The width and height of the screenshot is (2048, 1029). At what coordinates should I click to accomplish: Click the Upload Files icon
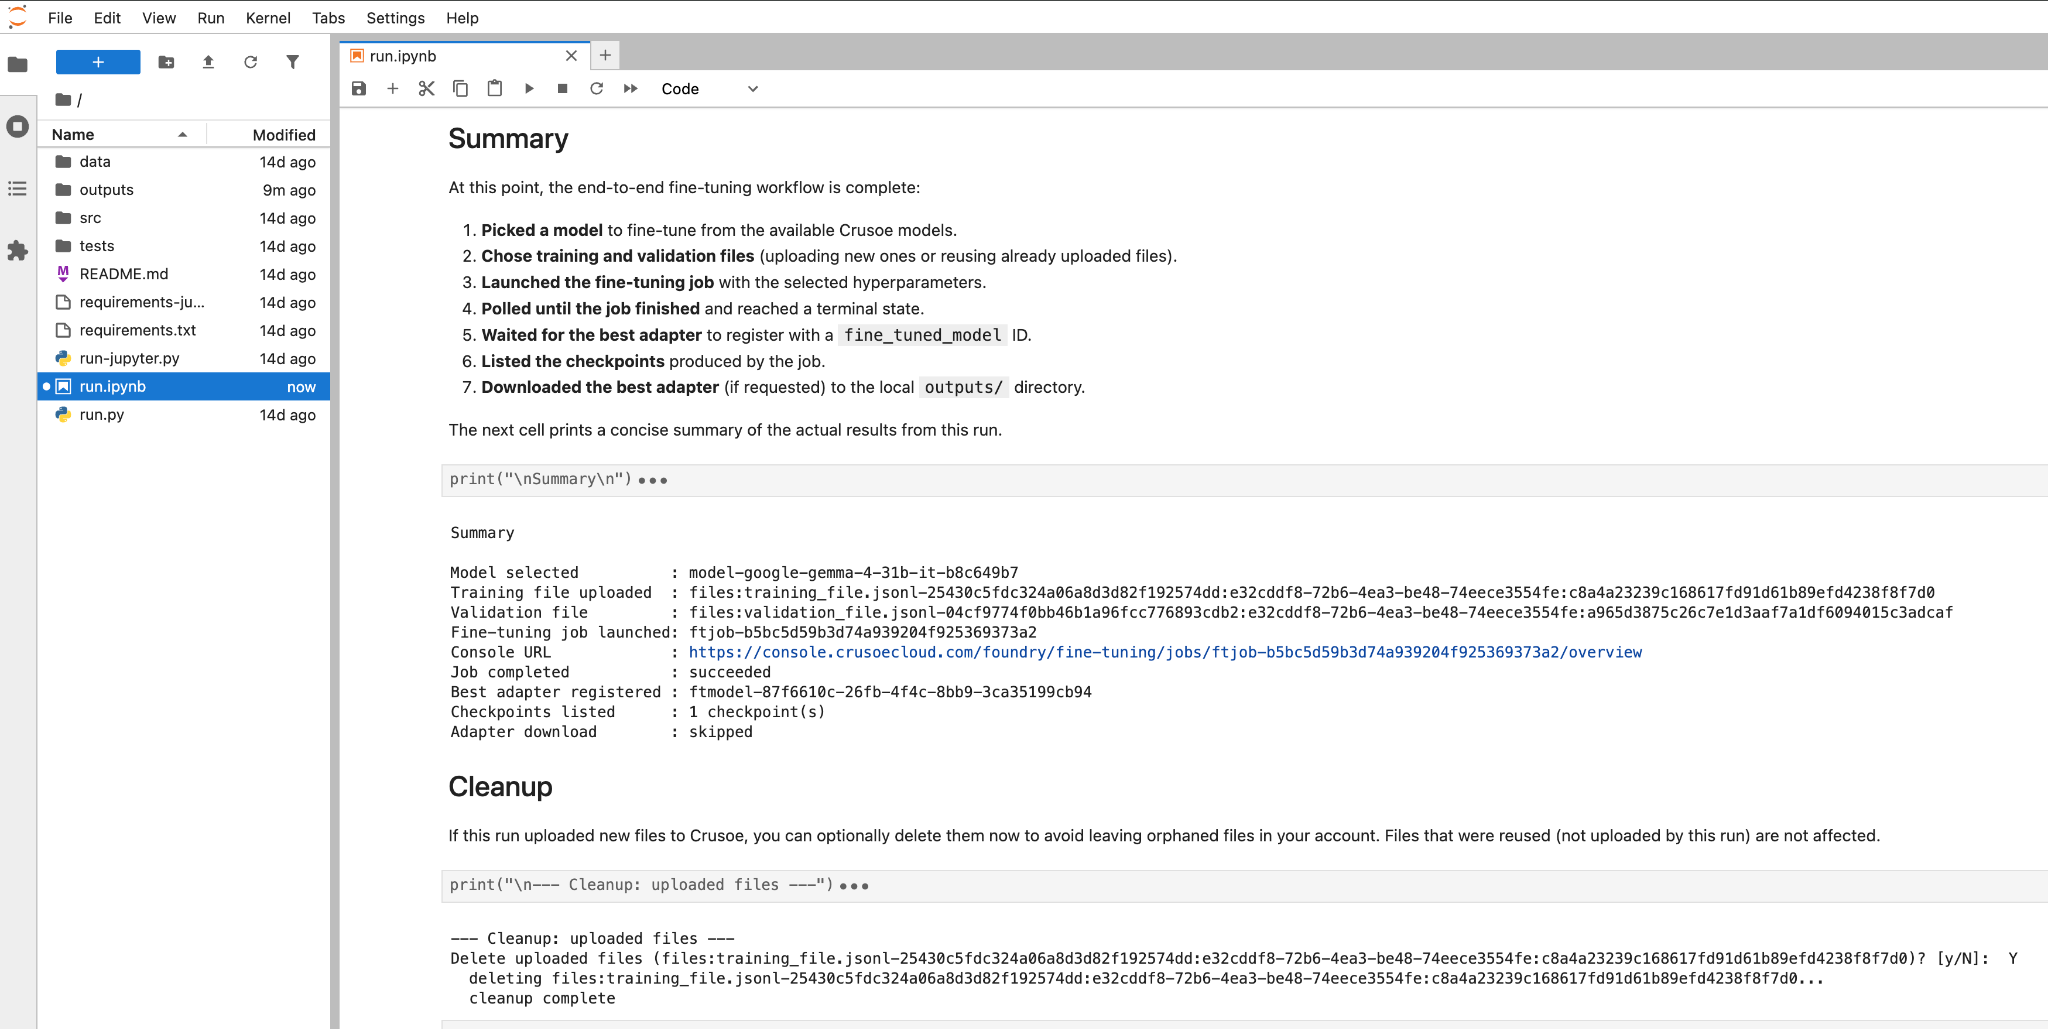(208, 62)
